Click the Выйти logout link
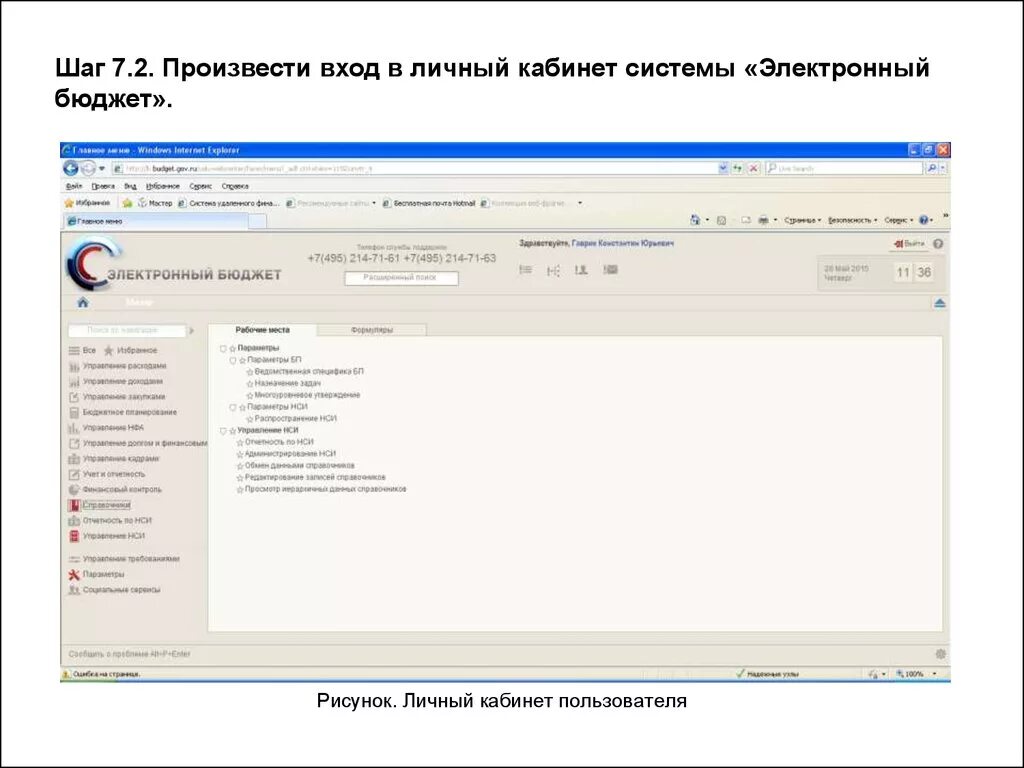 pyautogui.click(x=910, y=244)
